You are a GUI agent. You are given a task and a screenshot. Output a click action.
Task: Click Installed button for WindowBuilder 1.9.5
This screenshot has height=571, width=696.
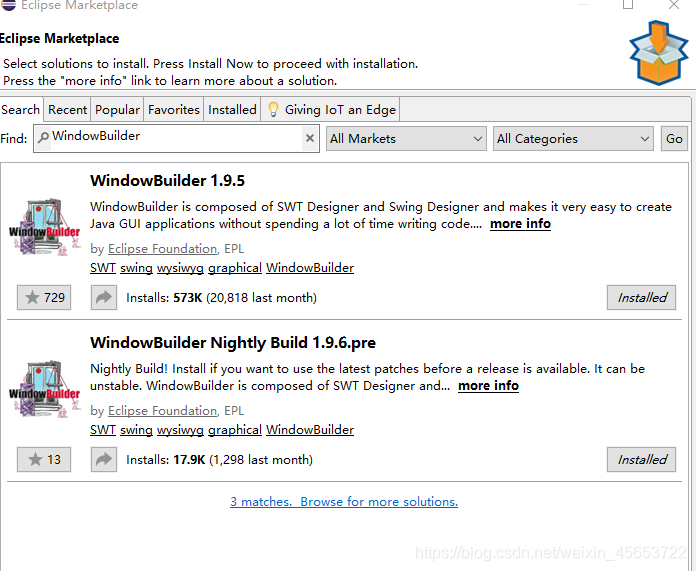point(641,297)
